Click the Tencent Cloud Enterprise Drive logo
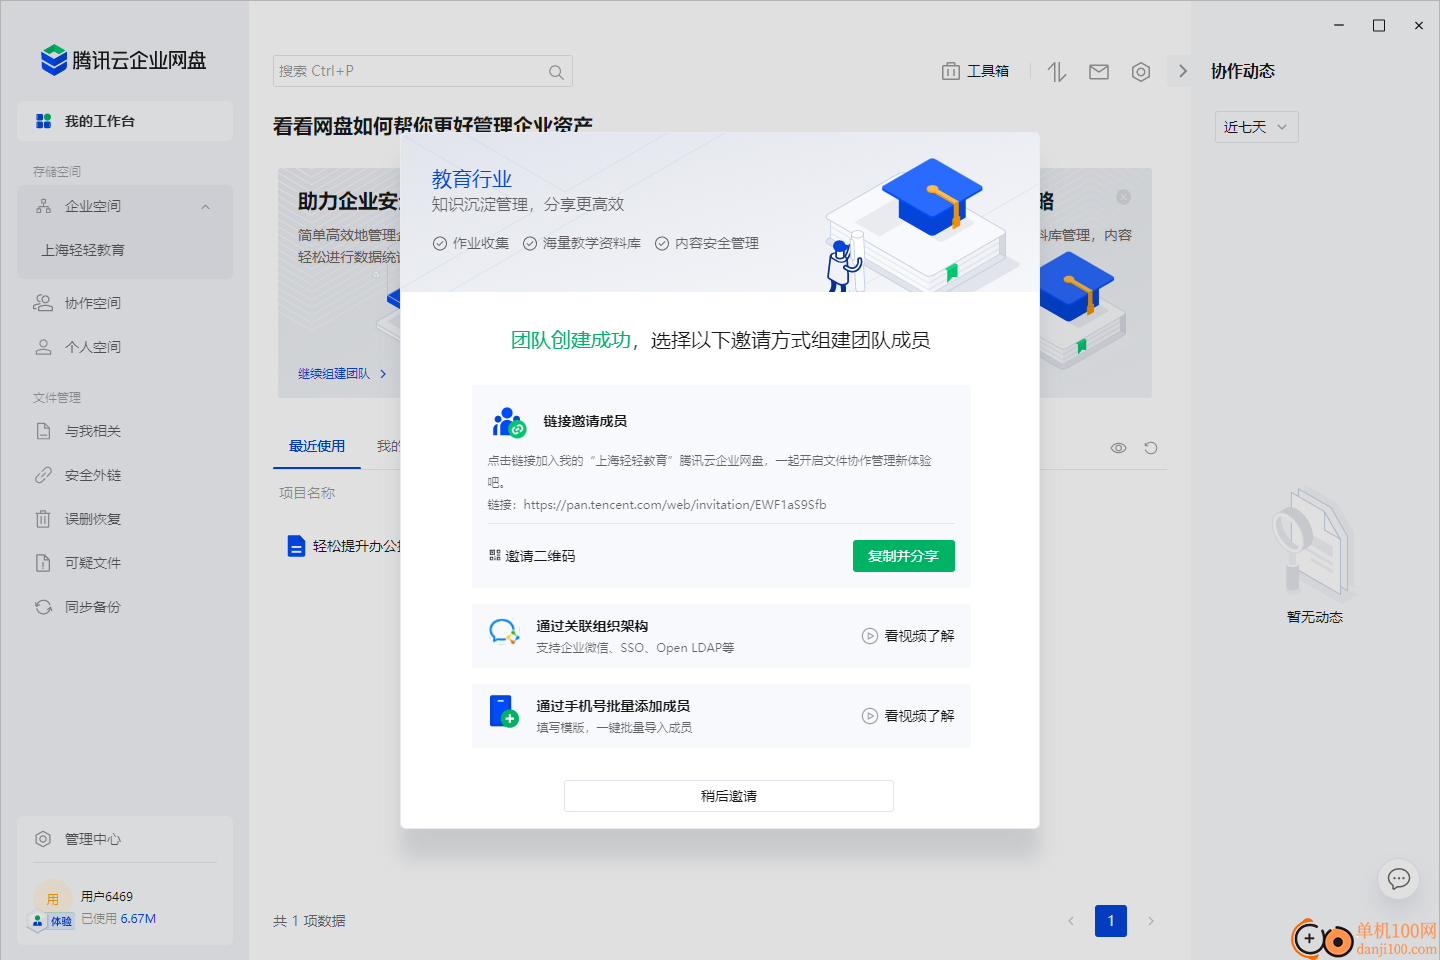Image resolution: width=1440 pixels, height=960 pixels. (123, 60)
